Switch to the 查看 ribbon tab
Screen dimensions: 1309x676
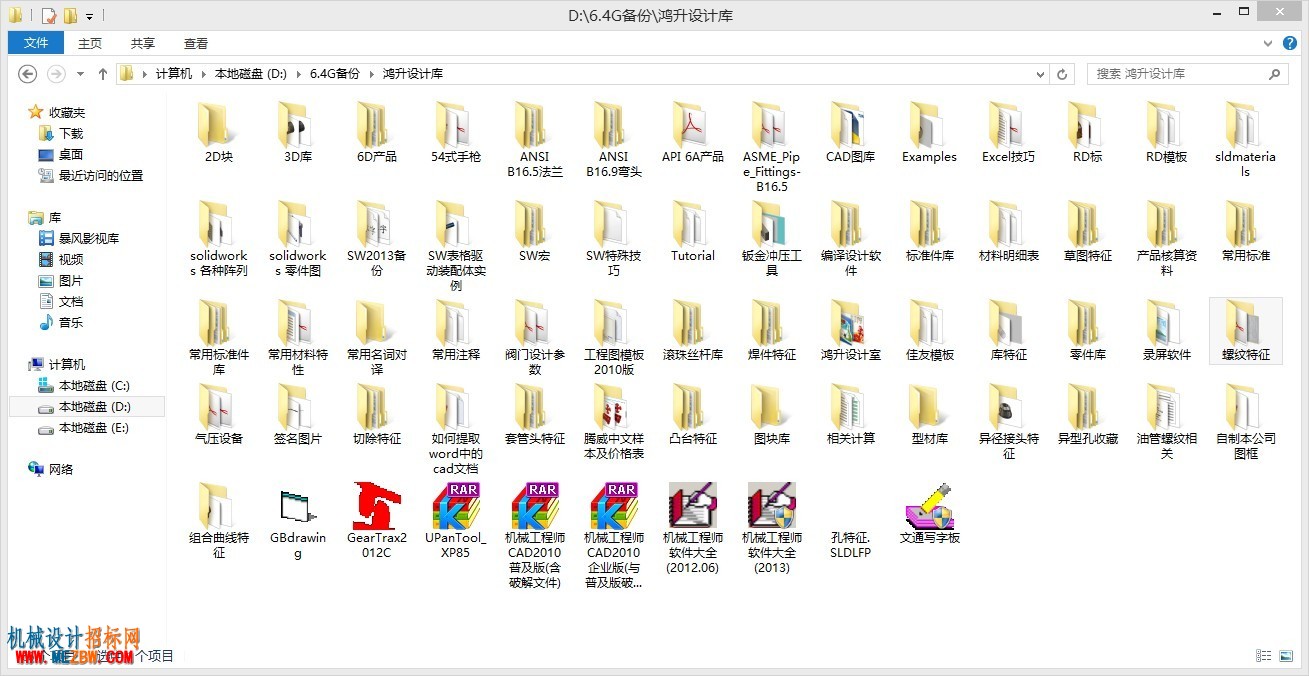[196, 43]
